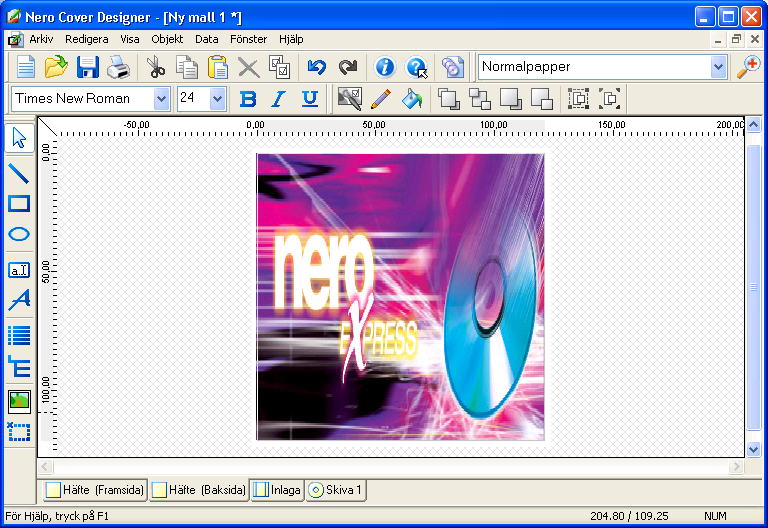Print using the printer icon
Screen dimensions: 768x528
pos(119,67)
